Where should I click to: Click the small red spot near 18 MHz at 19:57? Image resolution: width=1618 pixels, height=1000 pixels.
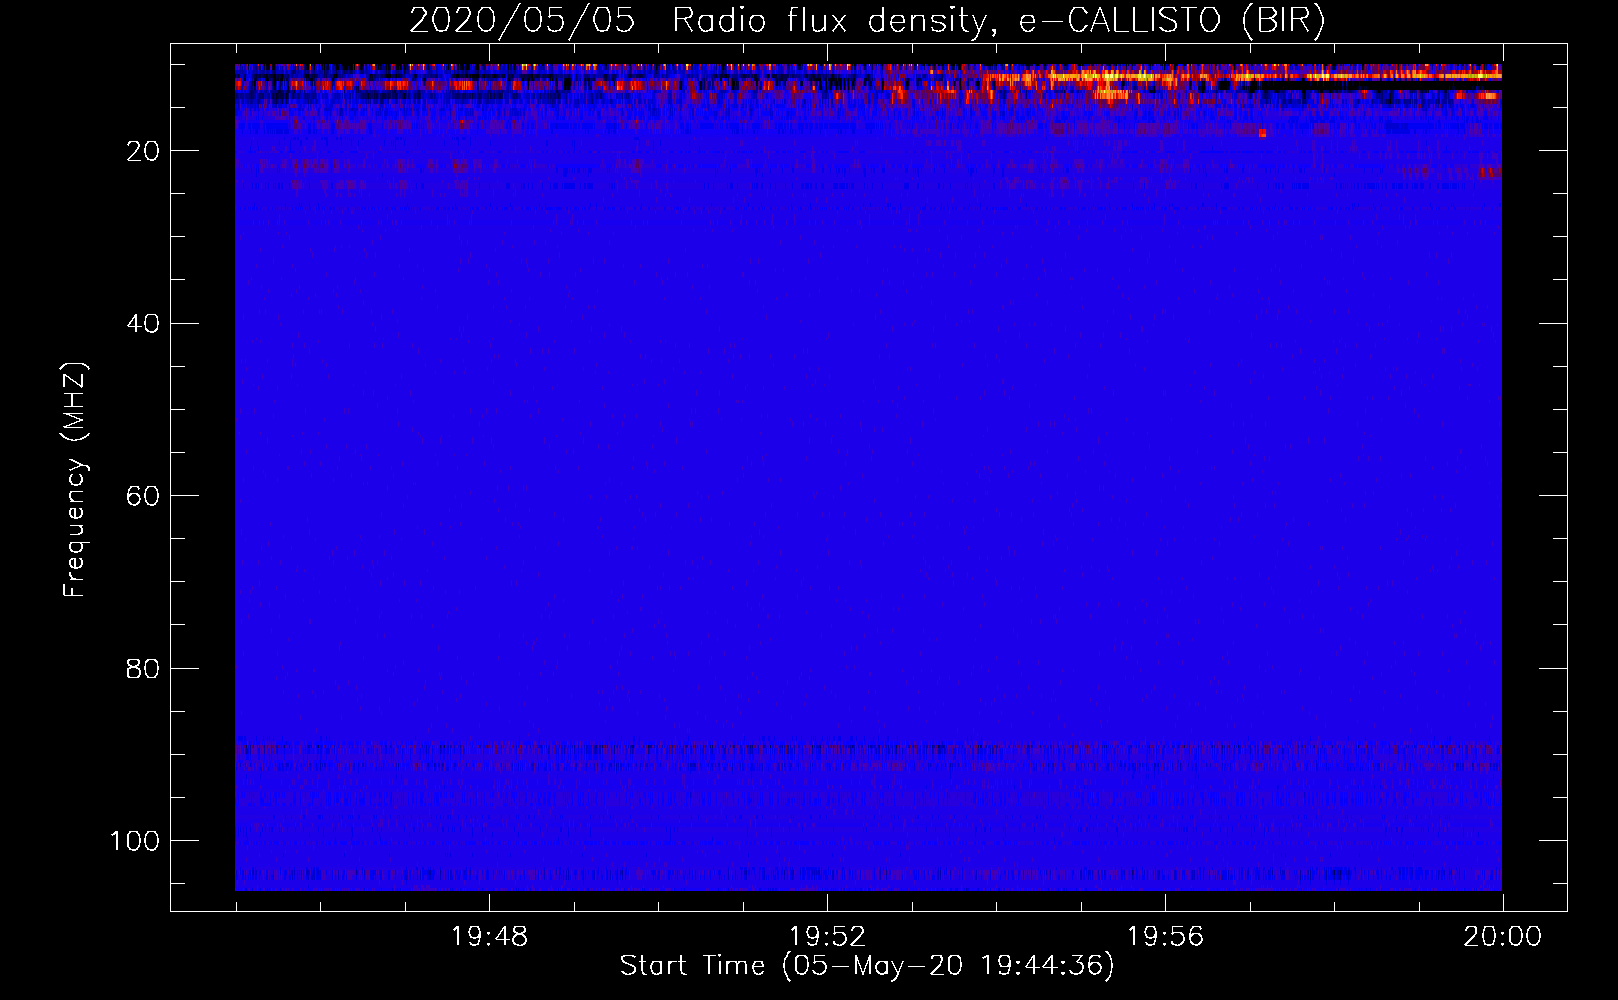[1262, 133]
